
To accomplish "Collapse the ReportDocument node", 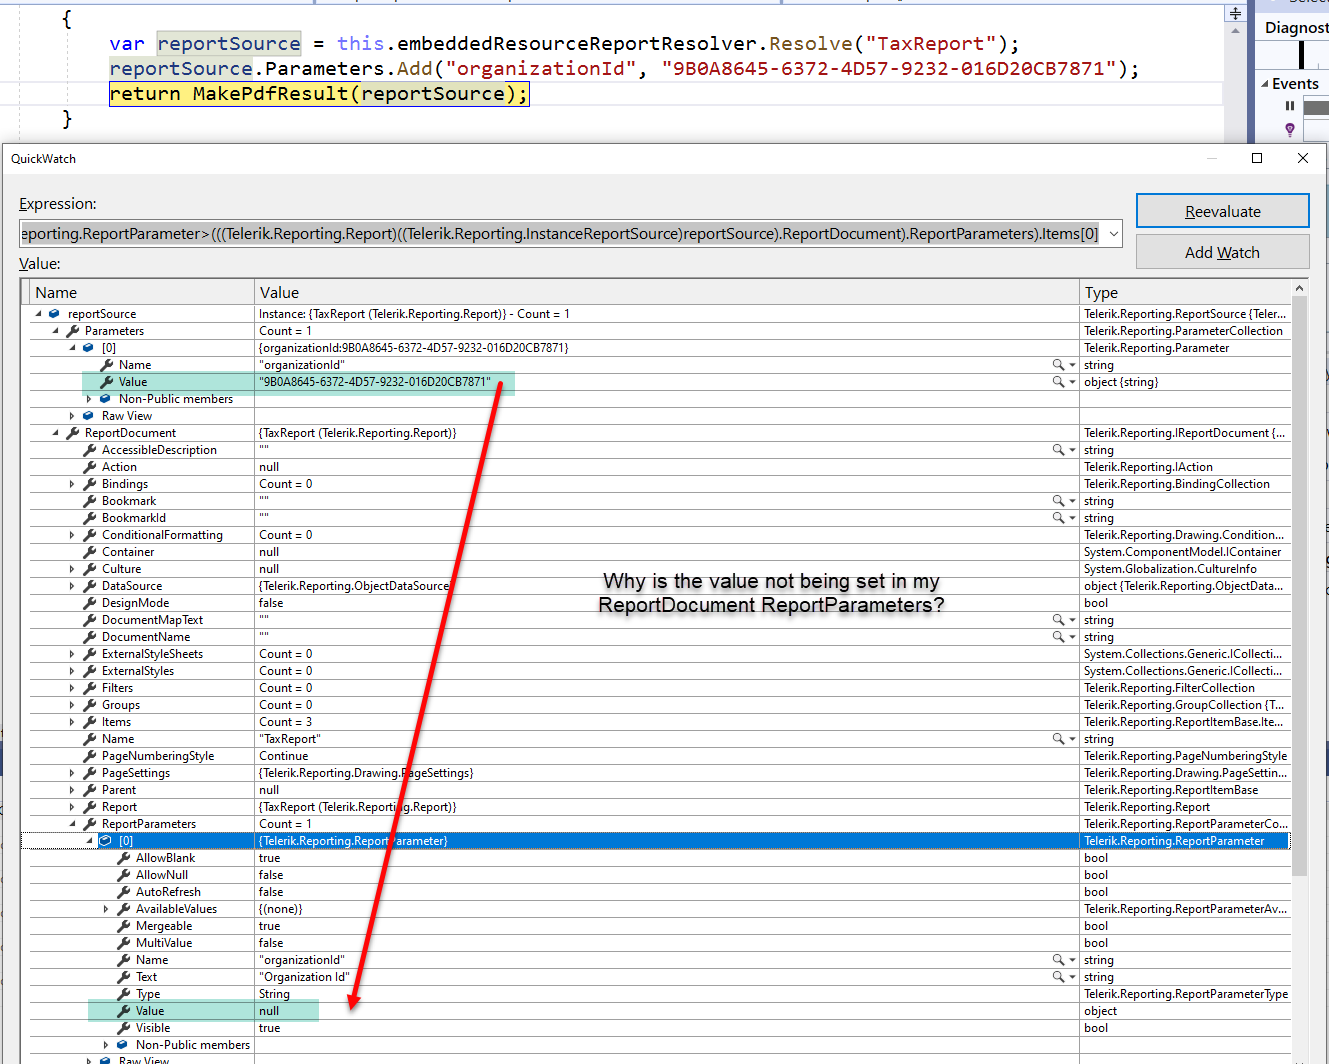I will pos(55,433).
